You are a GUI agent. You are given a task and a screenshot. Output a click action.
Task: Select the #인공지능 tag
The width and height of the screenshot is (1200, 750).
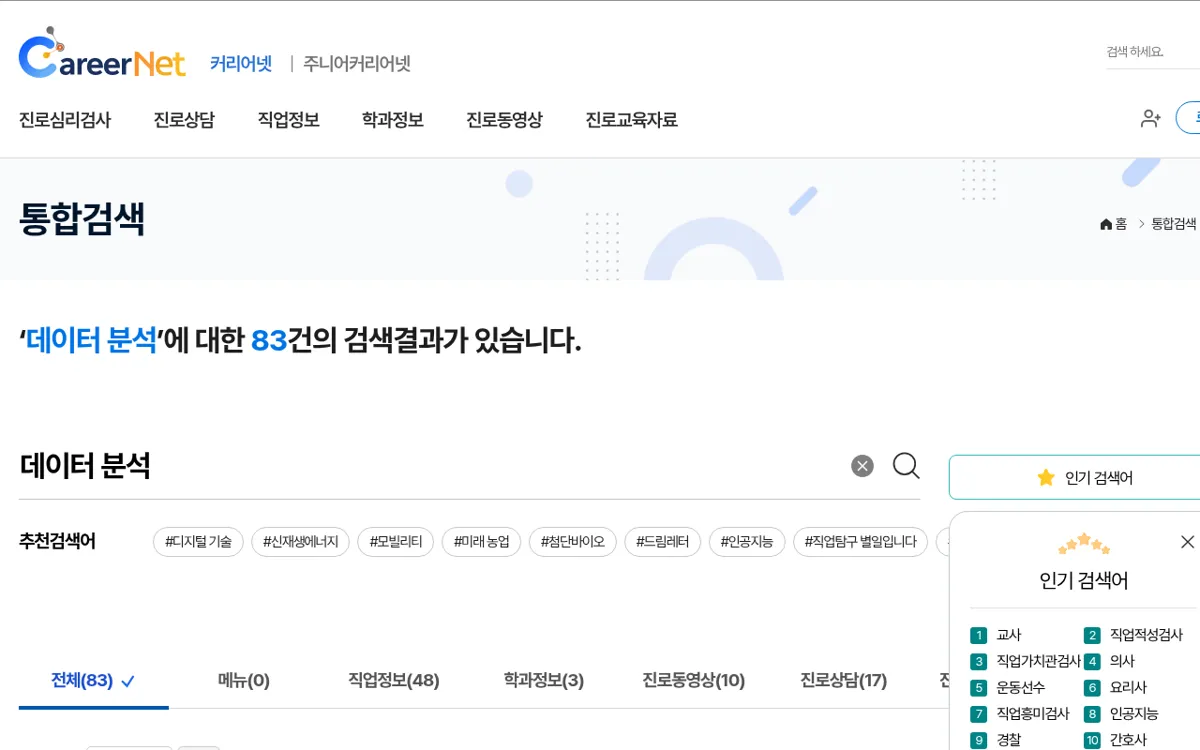(x=747, y=542)
